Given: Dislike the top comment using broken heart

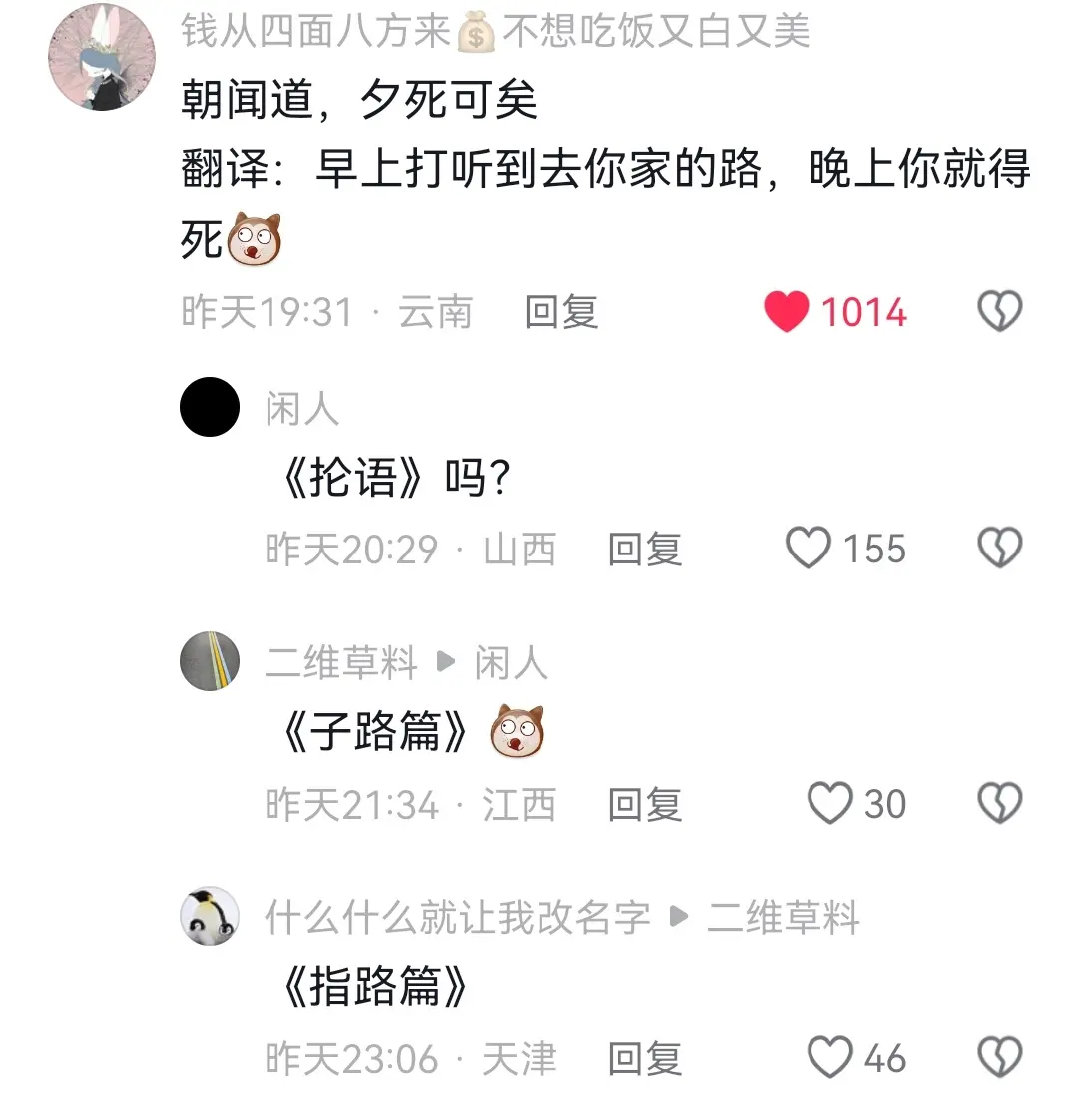Looking at the screenshot, I should coord(1000,311).
